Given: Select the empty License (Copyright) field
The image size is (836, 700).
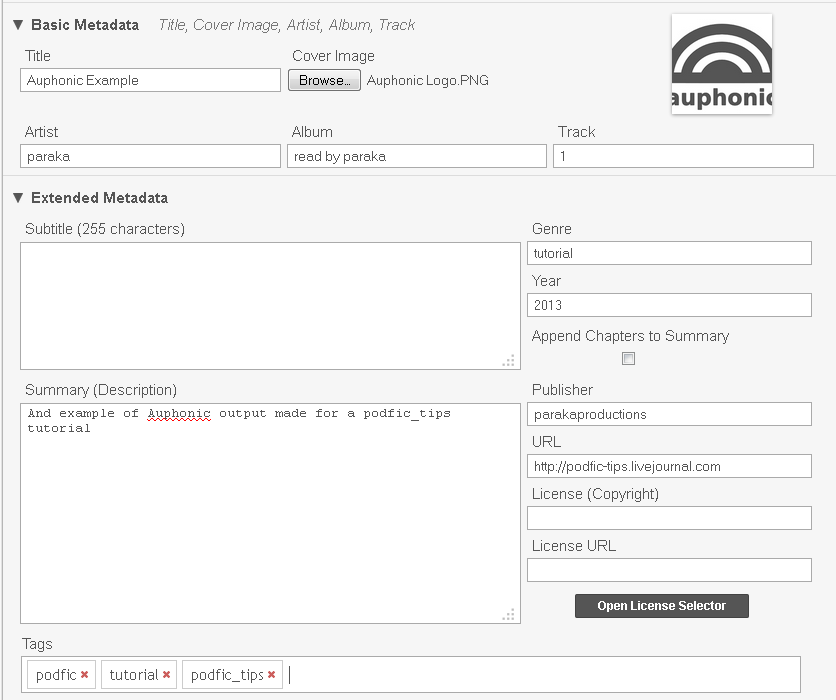Looking at the screenshot, I should coord(669,518).
